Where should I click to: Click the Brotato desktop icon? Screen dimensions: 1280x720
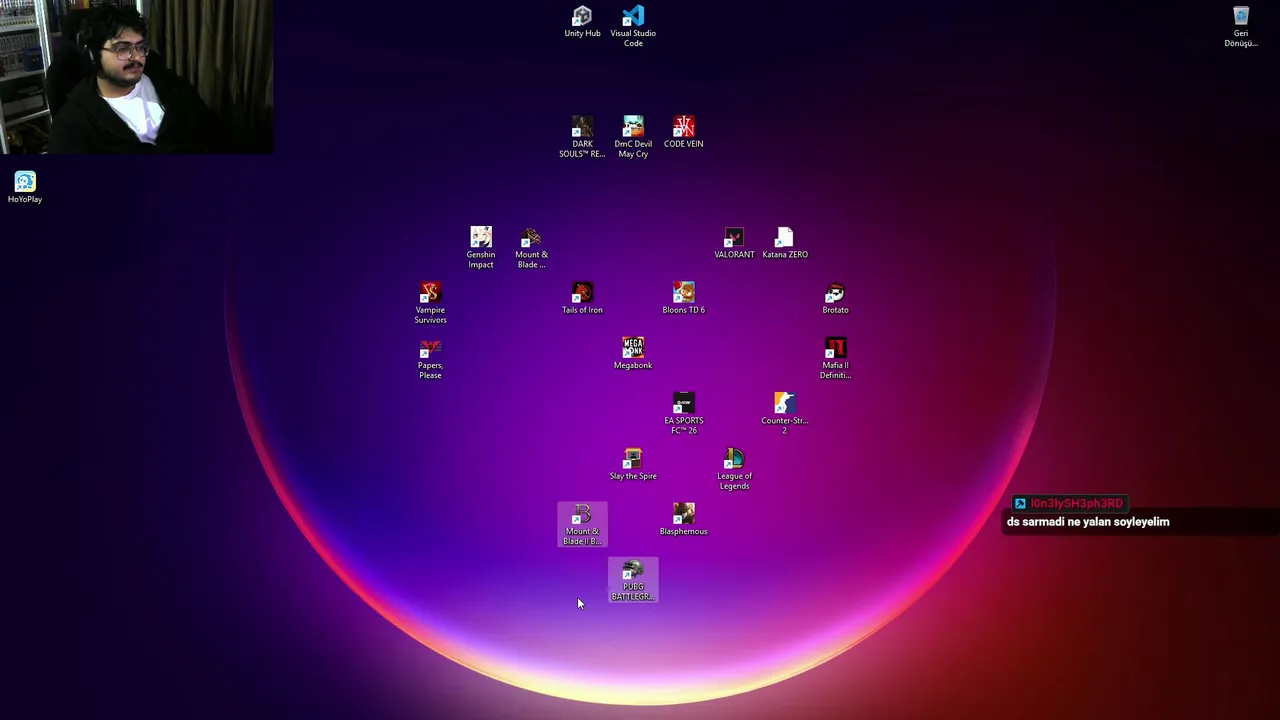click(835, 298)
